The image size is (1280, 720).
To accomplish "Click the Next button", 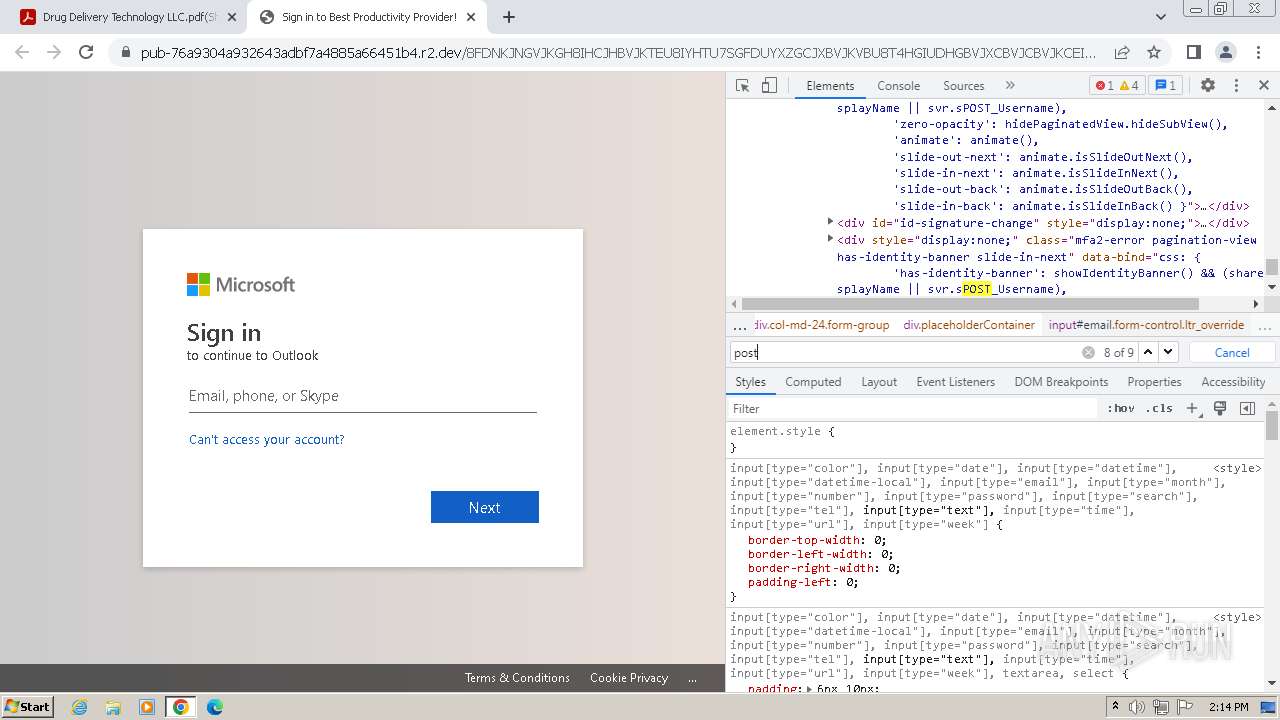I will pos(485,507).
